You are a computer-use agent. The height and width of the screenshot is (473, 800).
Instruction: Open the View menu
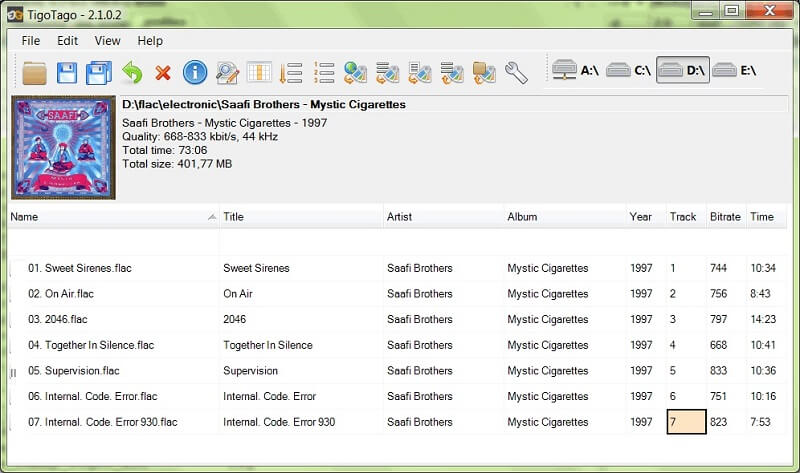[107, 41]
